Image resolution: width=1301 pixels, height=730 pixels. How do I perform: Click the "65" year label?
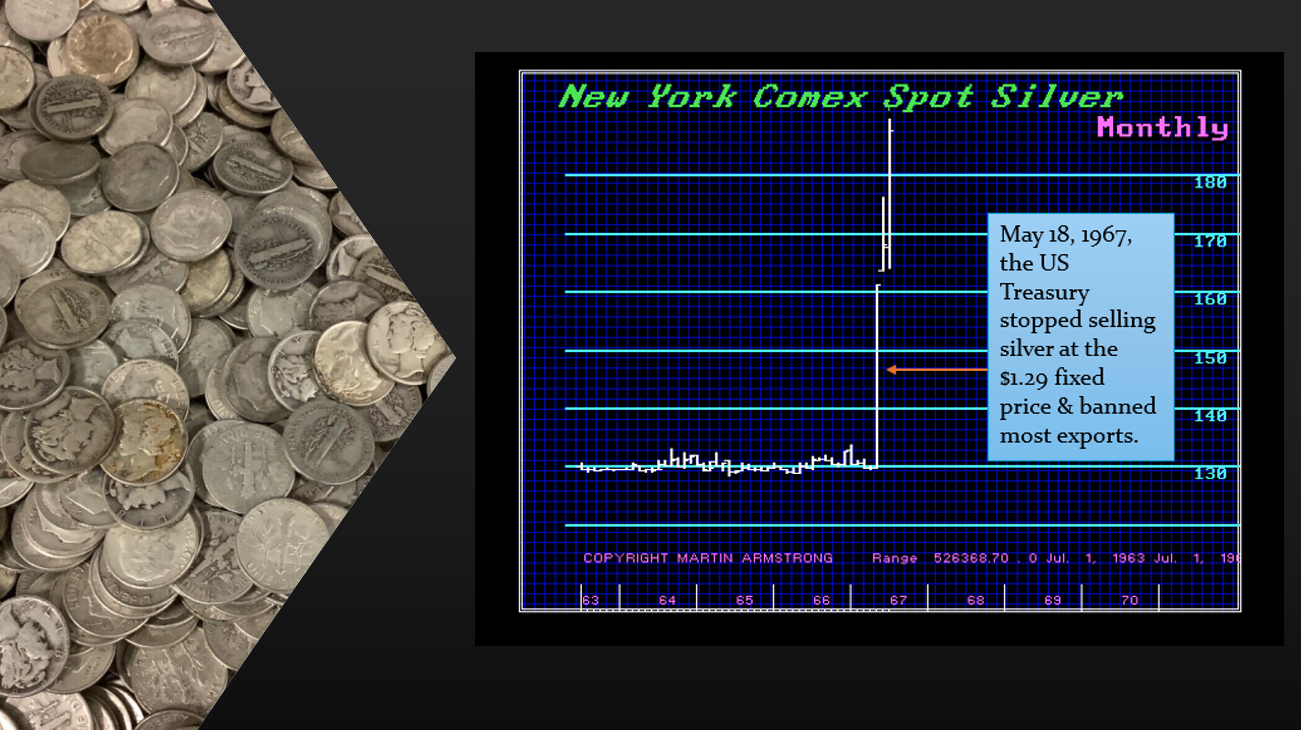[744, 600]
